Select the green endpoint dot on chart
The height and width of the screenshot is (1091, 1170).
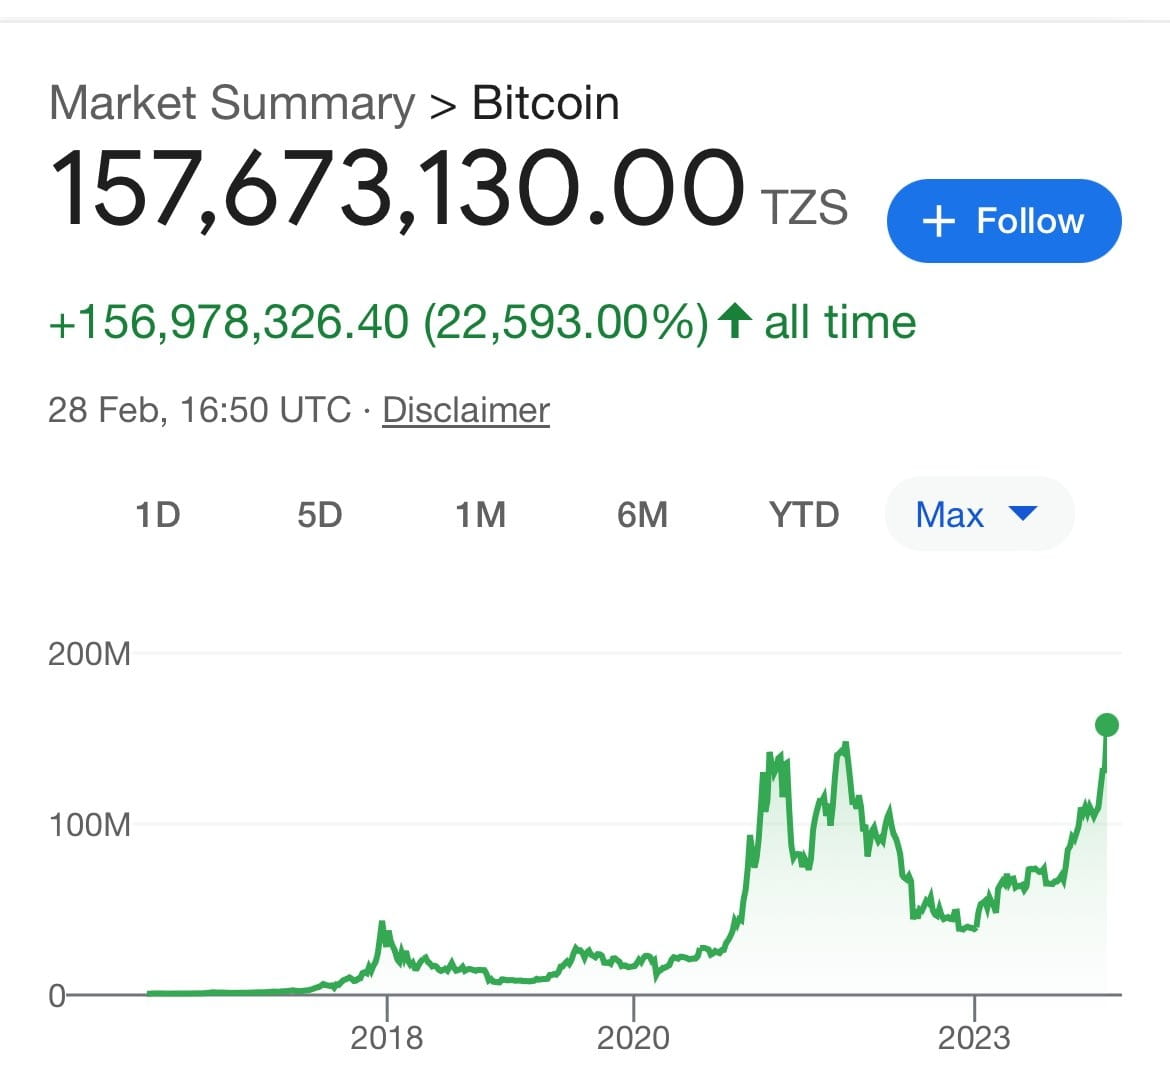(x=1106, y=726)
